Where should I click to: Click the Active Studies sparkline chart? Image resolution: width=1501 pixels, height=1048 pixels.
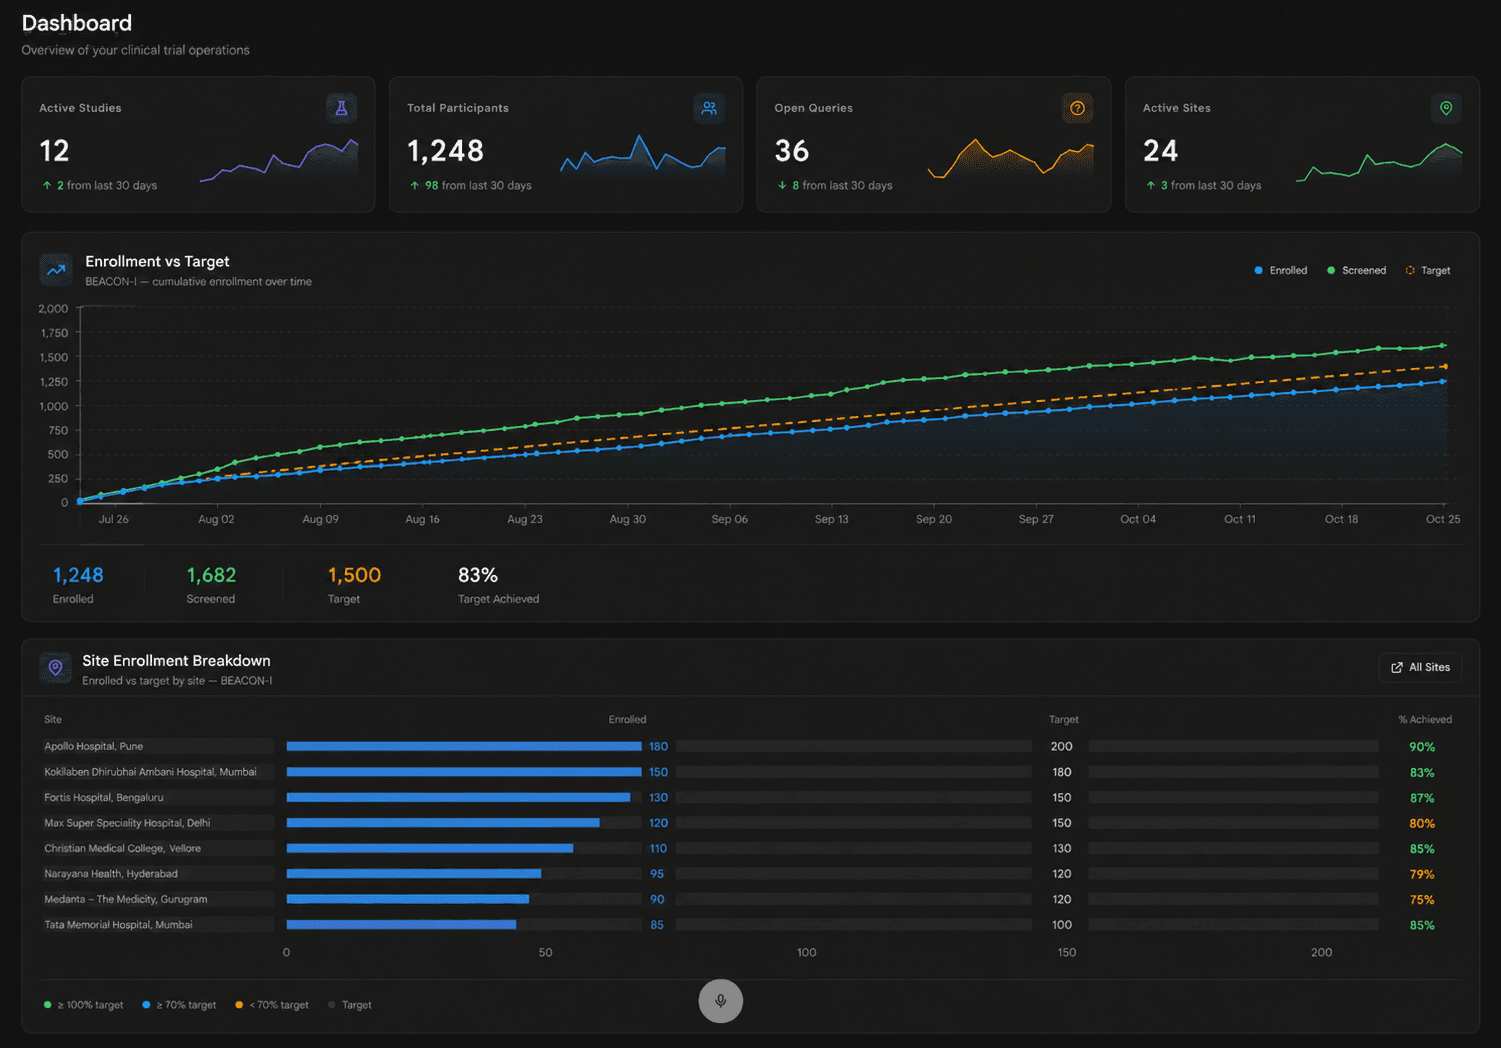279,160
